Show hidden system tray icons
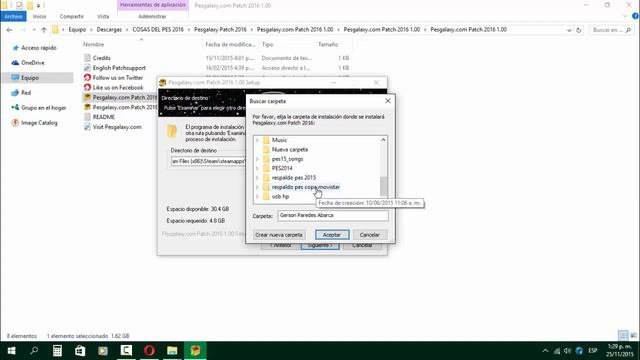The image size is (640, 360). 545,351
